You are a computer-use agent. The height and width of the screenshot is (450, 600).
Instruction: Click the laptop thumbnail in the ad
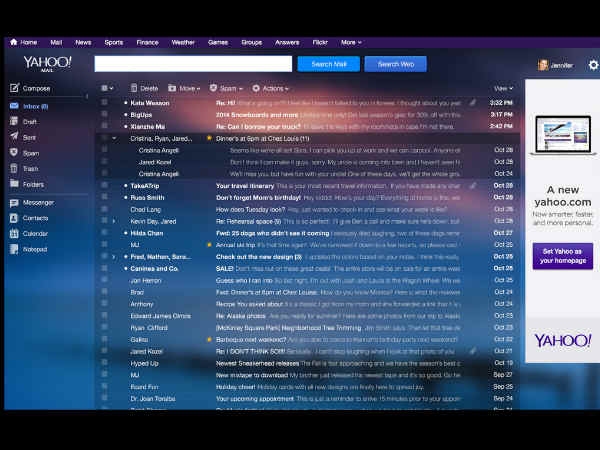click(x=563, y=135)
